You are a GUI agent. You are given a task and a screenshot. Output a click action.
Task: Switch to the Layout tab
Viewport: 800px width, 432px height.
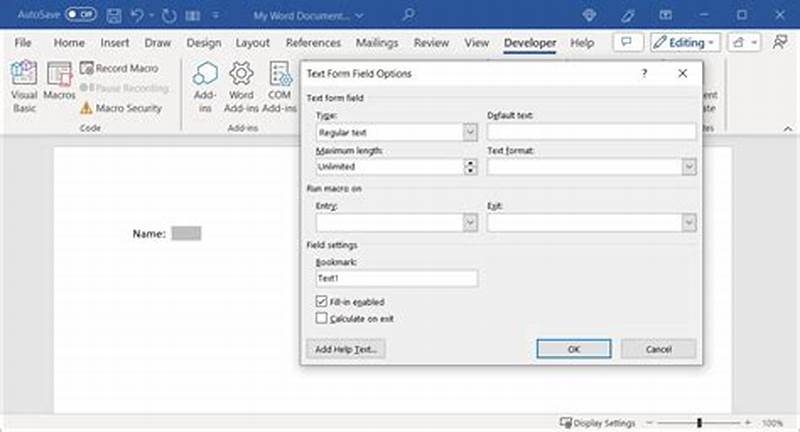tap(253, 43)
